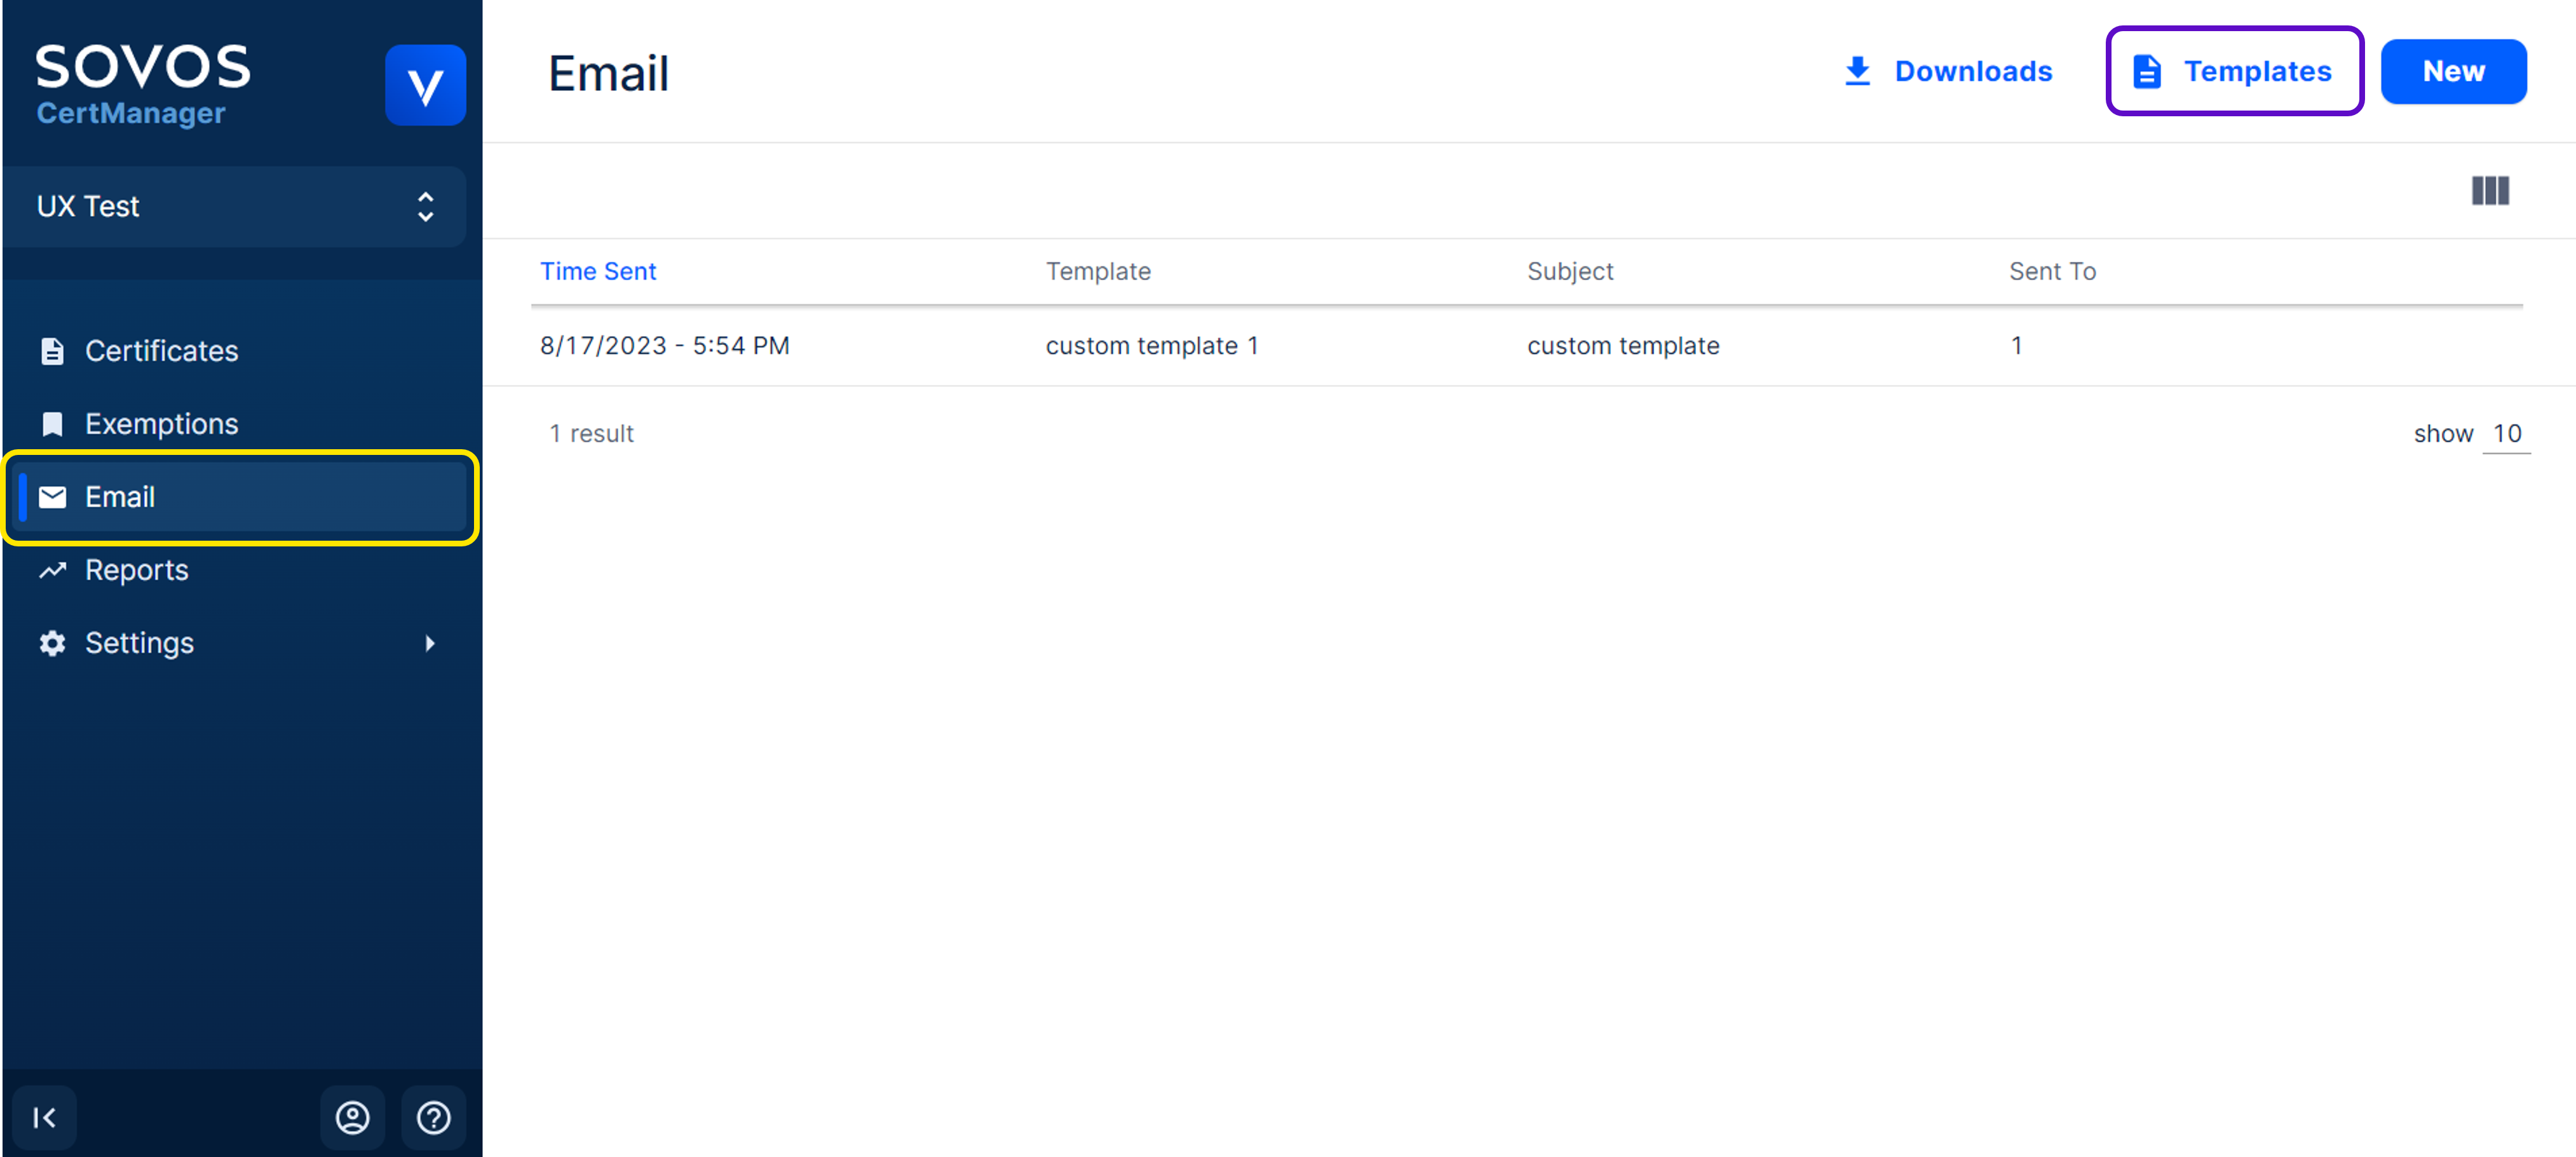The height and width of the screenshot is (1157, 2576).
Task: Open Reports from the sidebar
Action: 136,570
